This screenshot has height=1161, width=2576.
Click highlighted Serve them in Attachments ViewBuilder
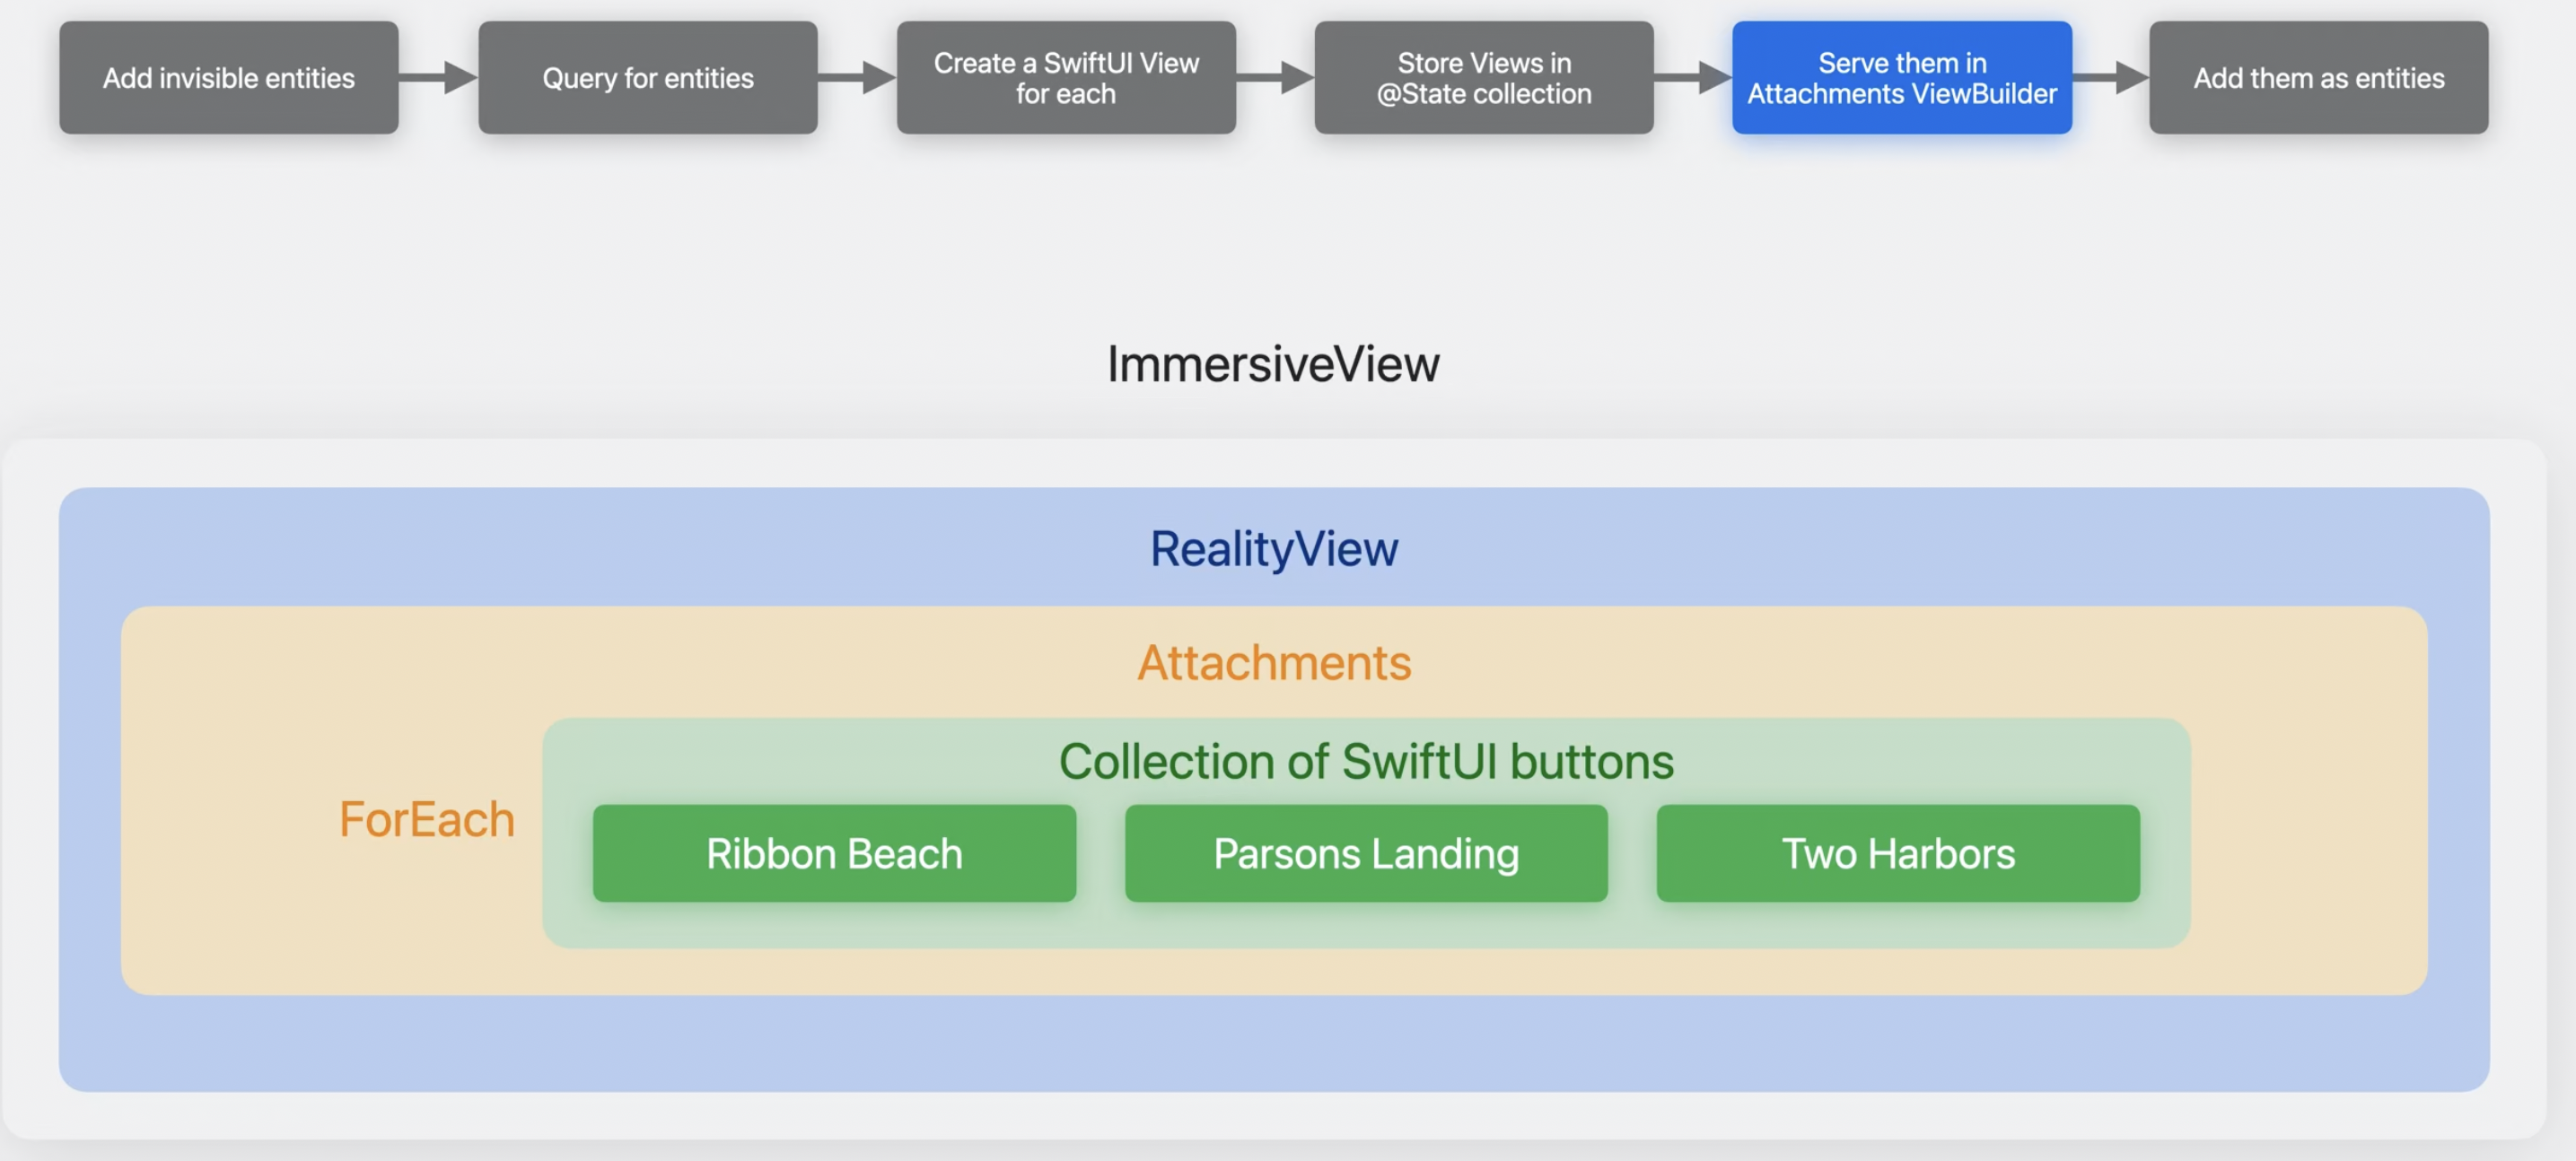(x=1901, y=78)
